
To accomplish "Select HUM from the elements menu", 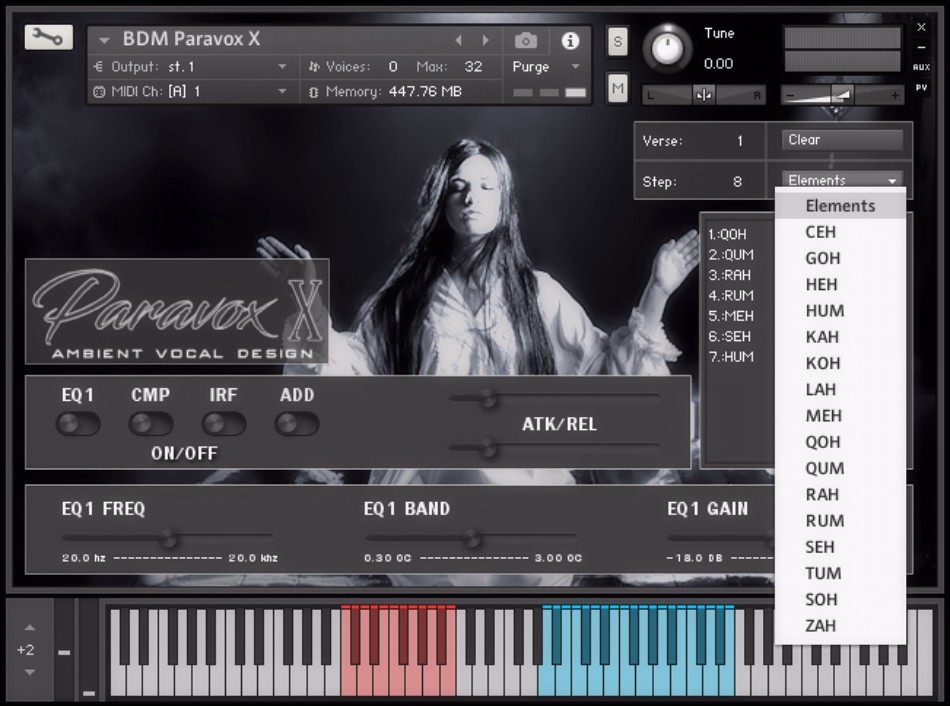I will pyautogui.click(x=840, y=311).
